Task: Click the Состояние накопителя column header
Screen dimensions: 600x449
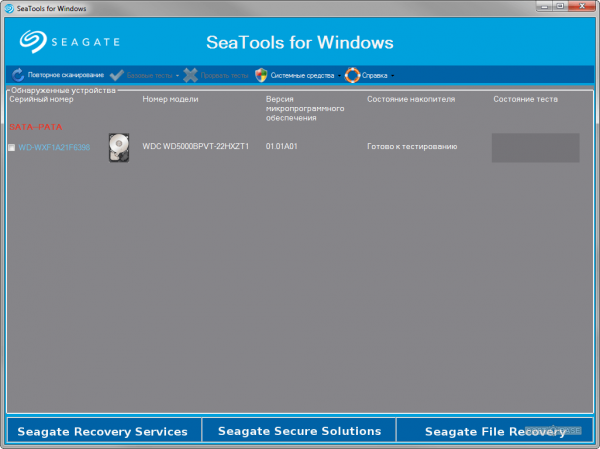Action: click(411, 99)
